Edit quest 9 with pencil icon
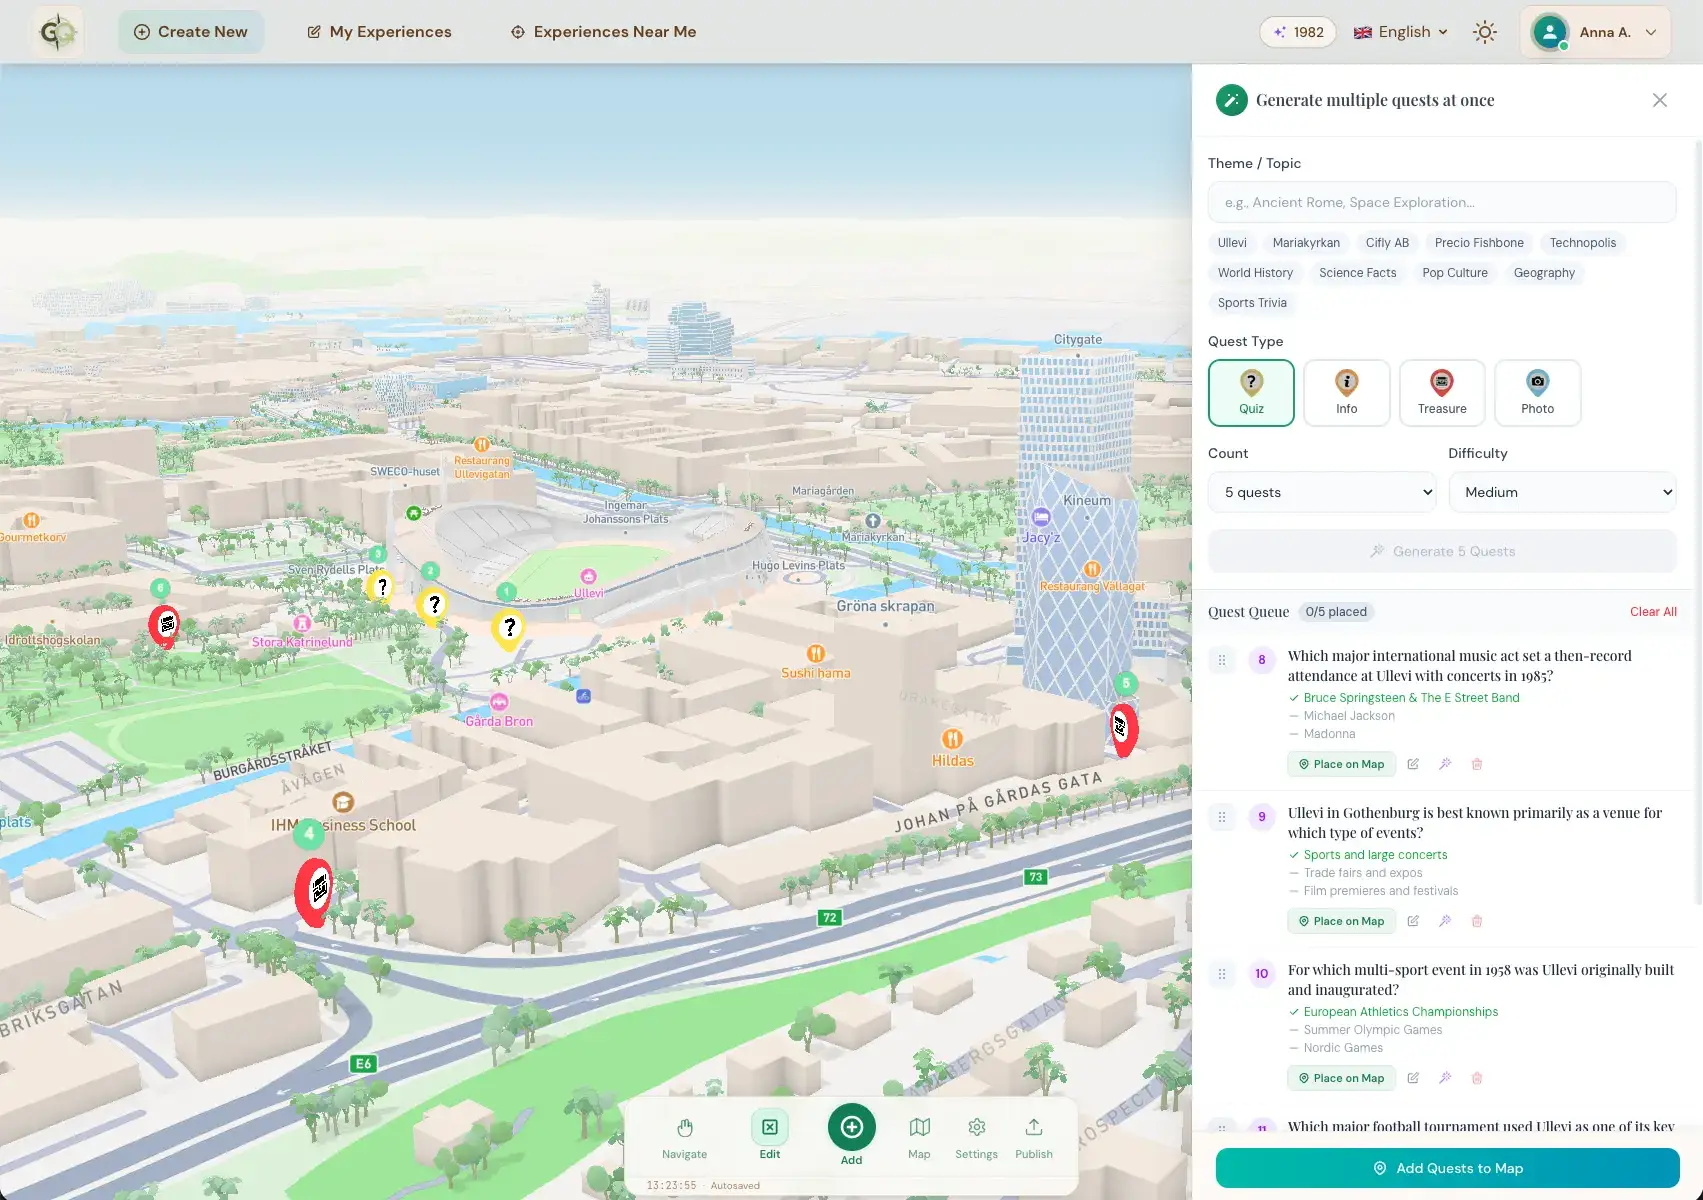The width and height of the screenshot is (1703, 1200). [x=1413, y=921]
